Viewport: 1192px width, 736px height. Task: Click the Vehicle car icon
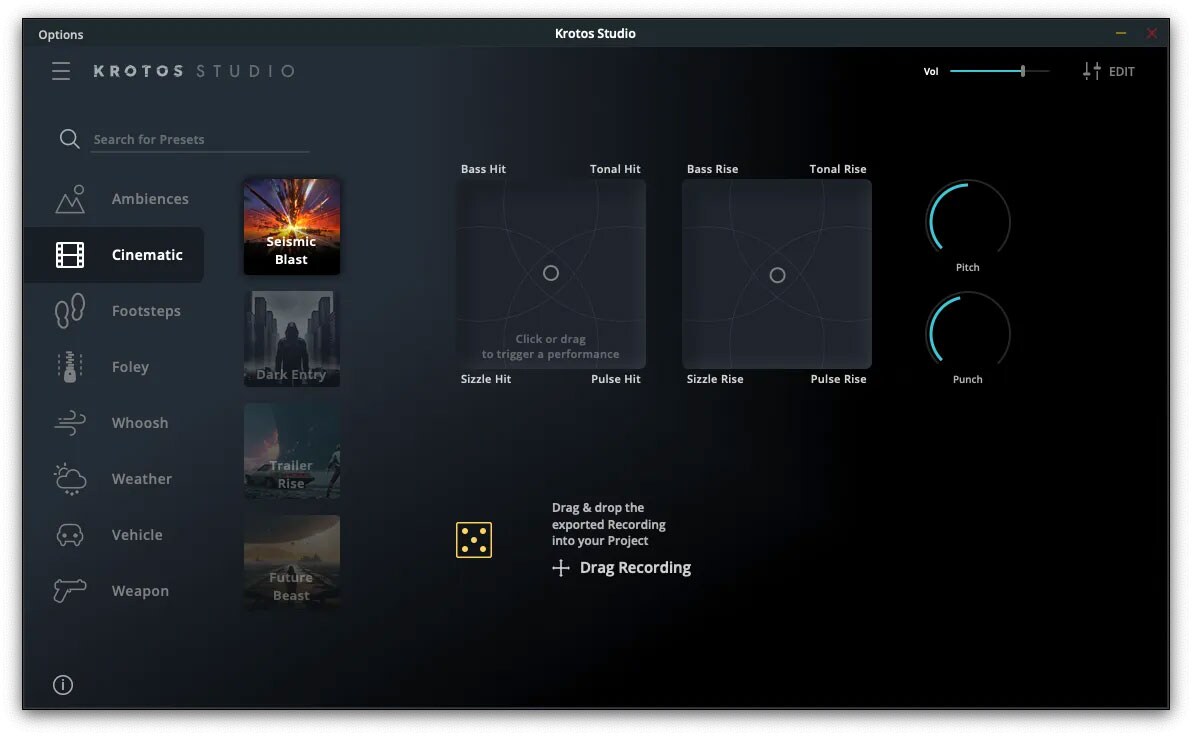70,535
